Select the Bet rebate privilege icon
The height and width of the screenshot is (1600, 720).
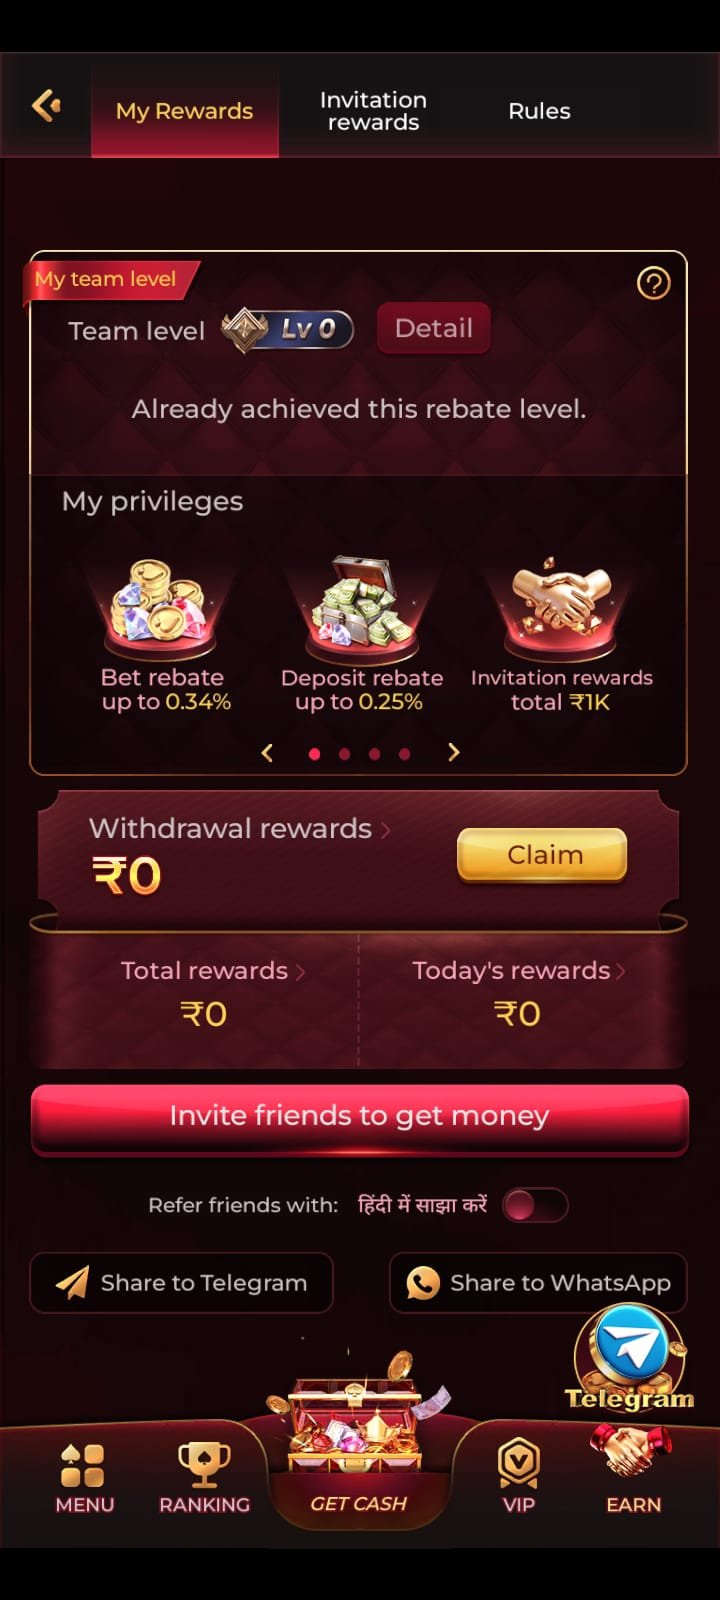pos(164,603)
